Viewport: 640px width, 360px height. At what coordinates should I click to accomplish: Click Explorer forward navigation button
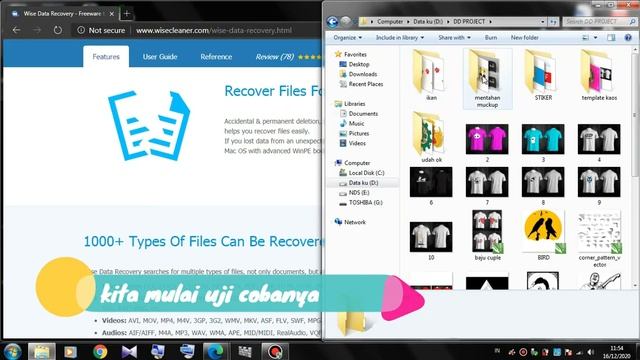coord(345,21)
